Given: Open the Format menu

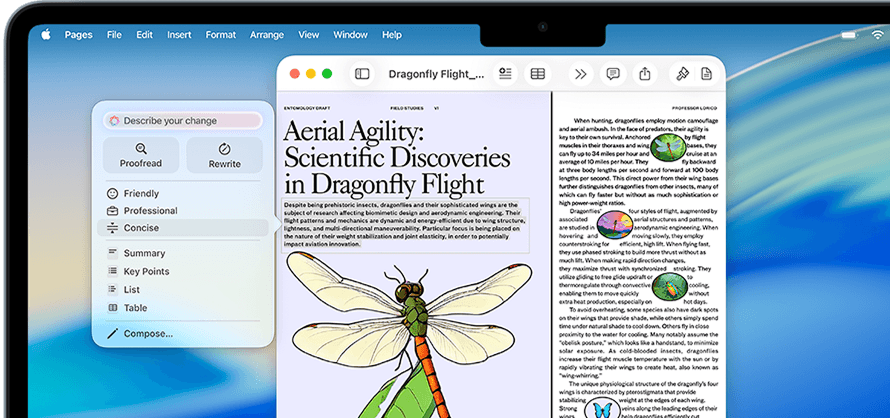Looking at the screenshot, I should click(x=221, y=35).
